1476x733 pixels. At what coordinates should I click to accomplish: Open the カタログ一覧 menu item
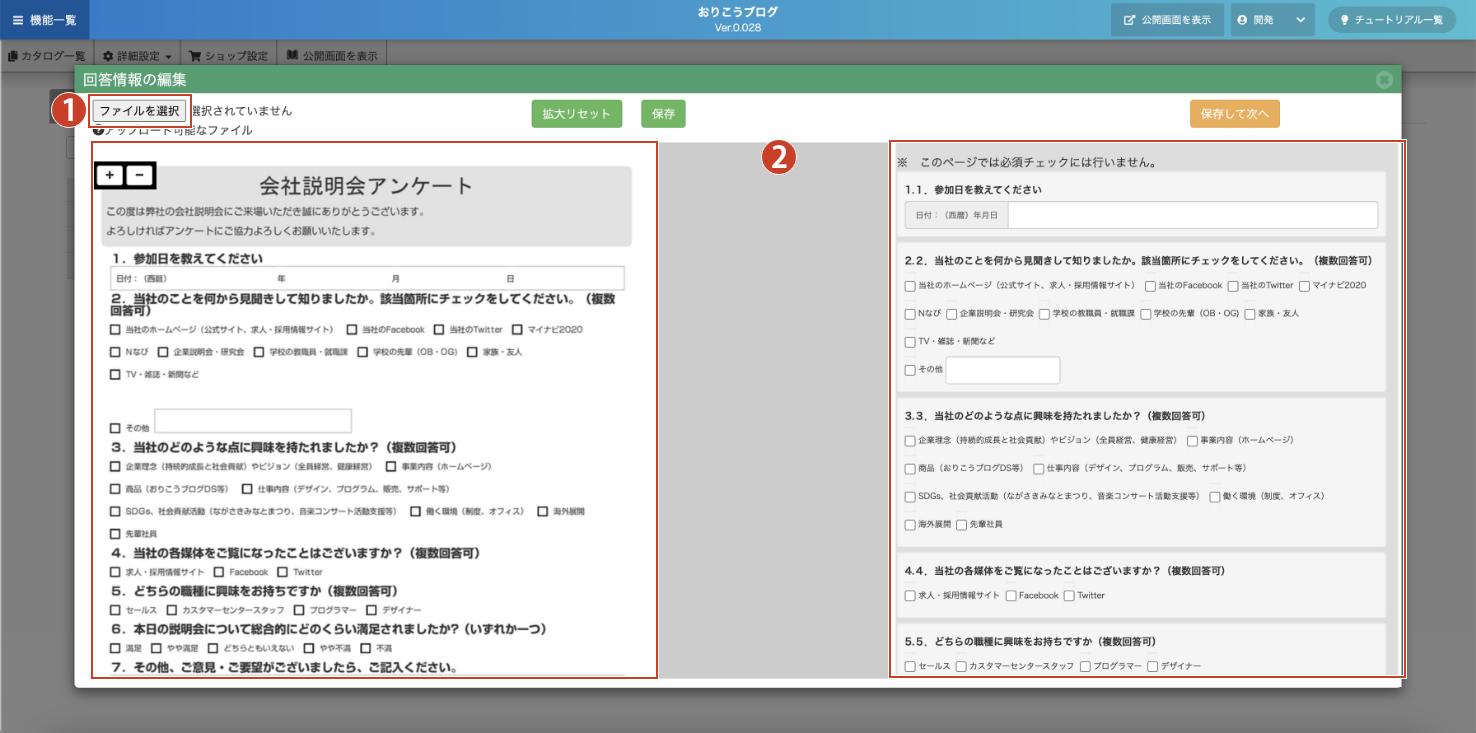pyautogui.click(x=46, y=56)
